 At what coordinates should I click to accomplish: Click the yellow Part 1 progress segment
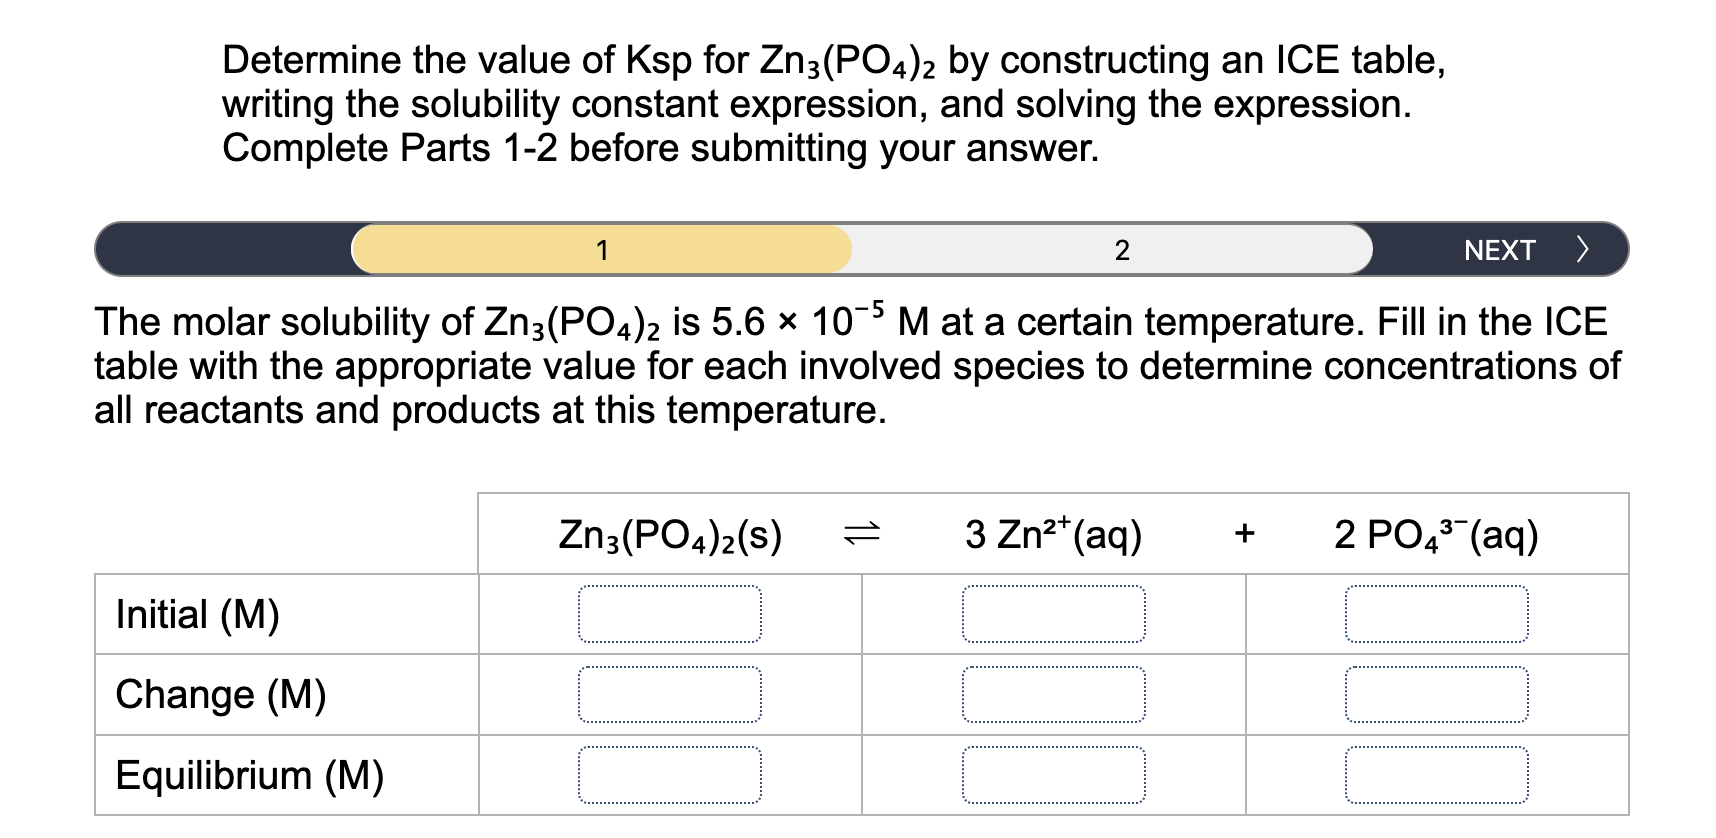tap(602, 250)
